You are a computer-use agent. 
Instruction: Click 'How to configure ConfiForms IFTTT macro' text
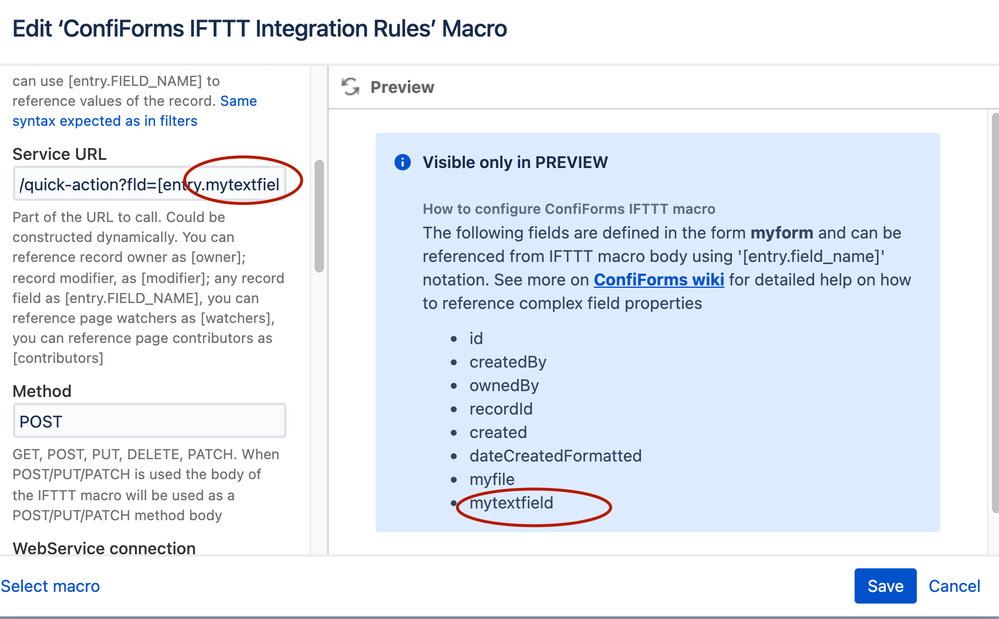tap(569, 209)
